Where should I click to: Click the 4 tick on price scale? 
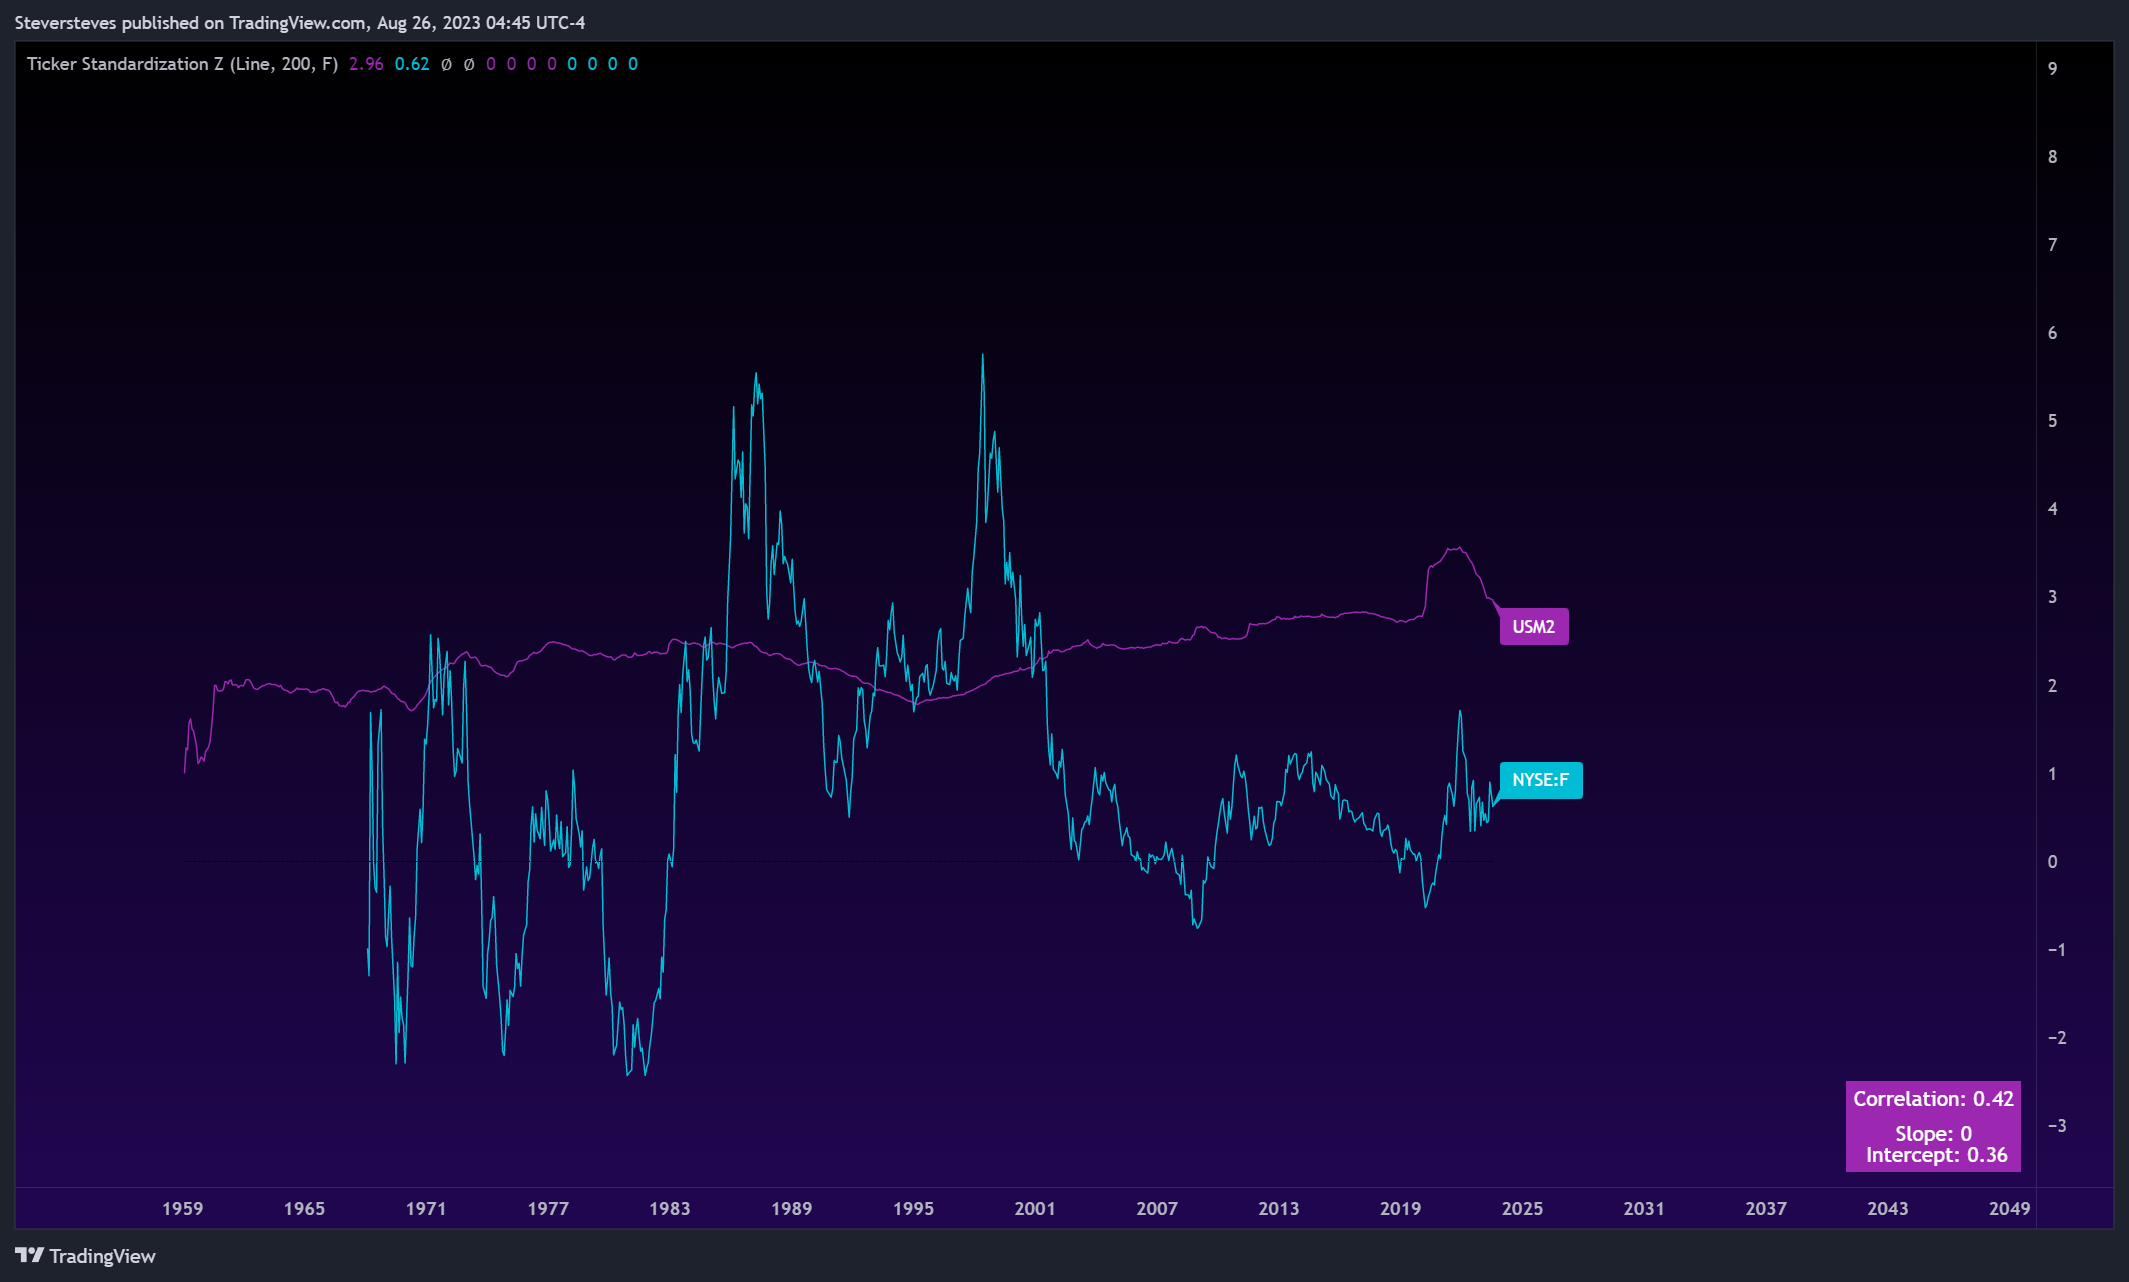tap(2053, 509)
